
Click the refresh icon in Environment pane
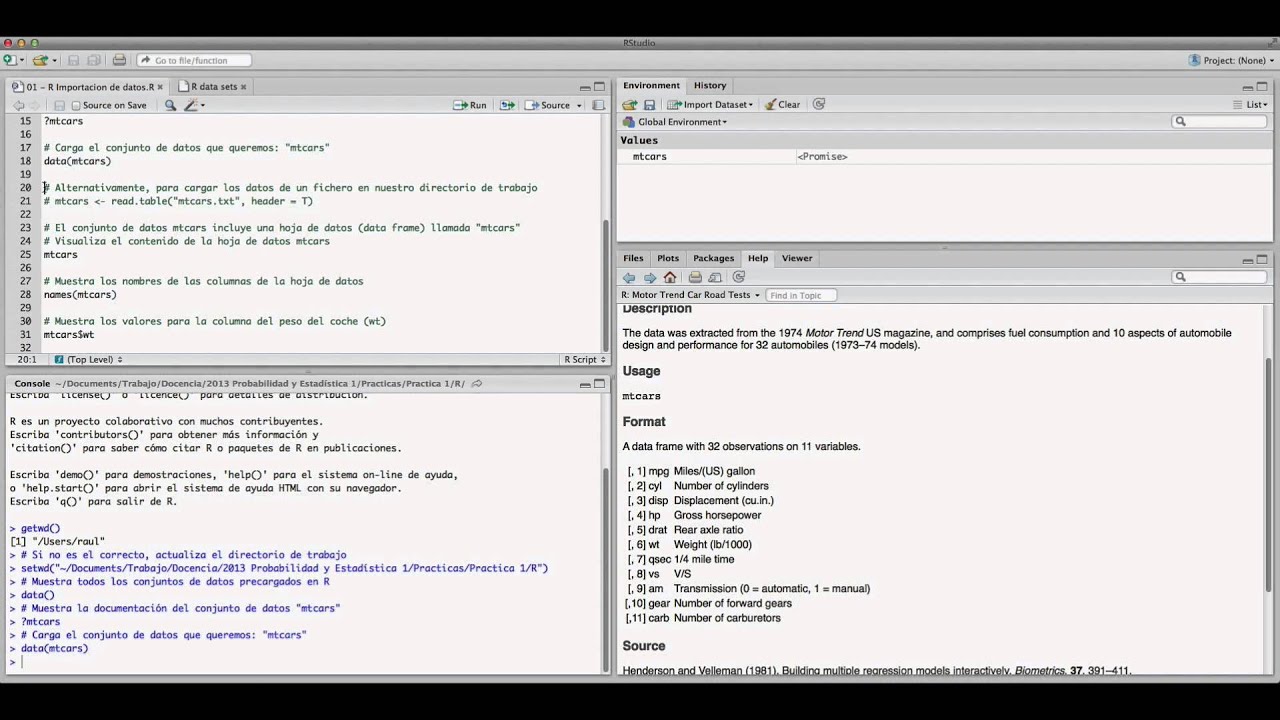pos(819,104)
